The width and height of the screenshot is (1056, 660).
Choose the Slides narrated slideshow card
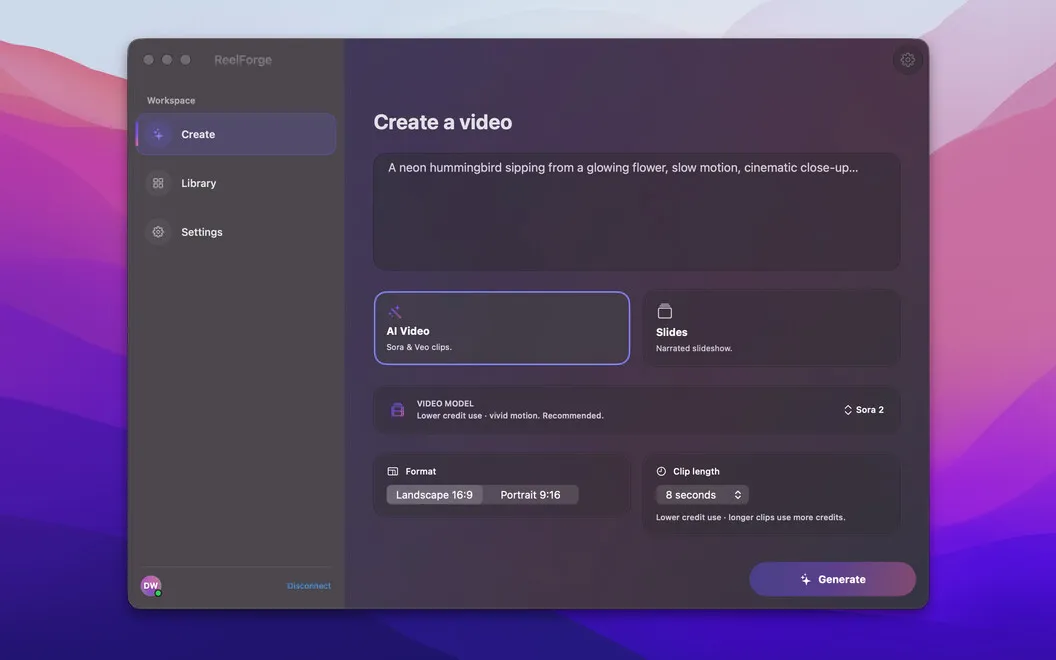[771, 328]
